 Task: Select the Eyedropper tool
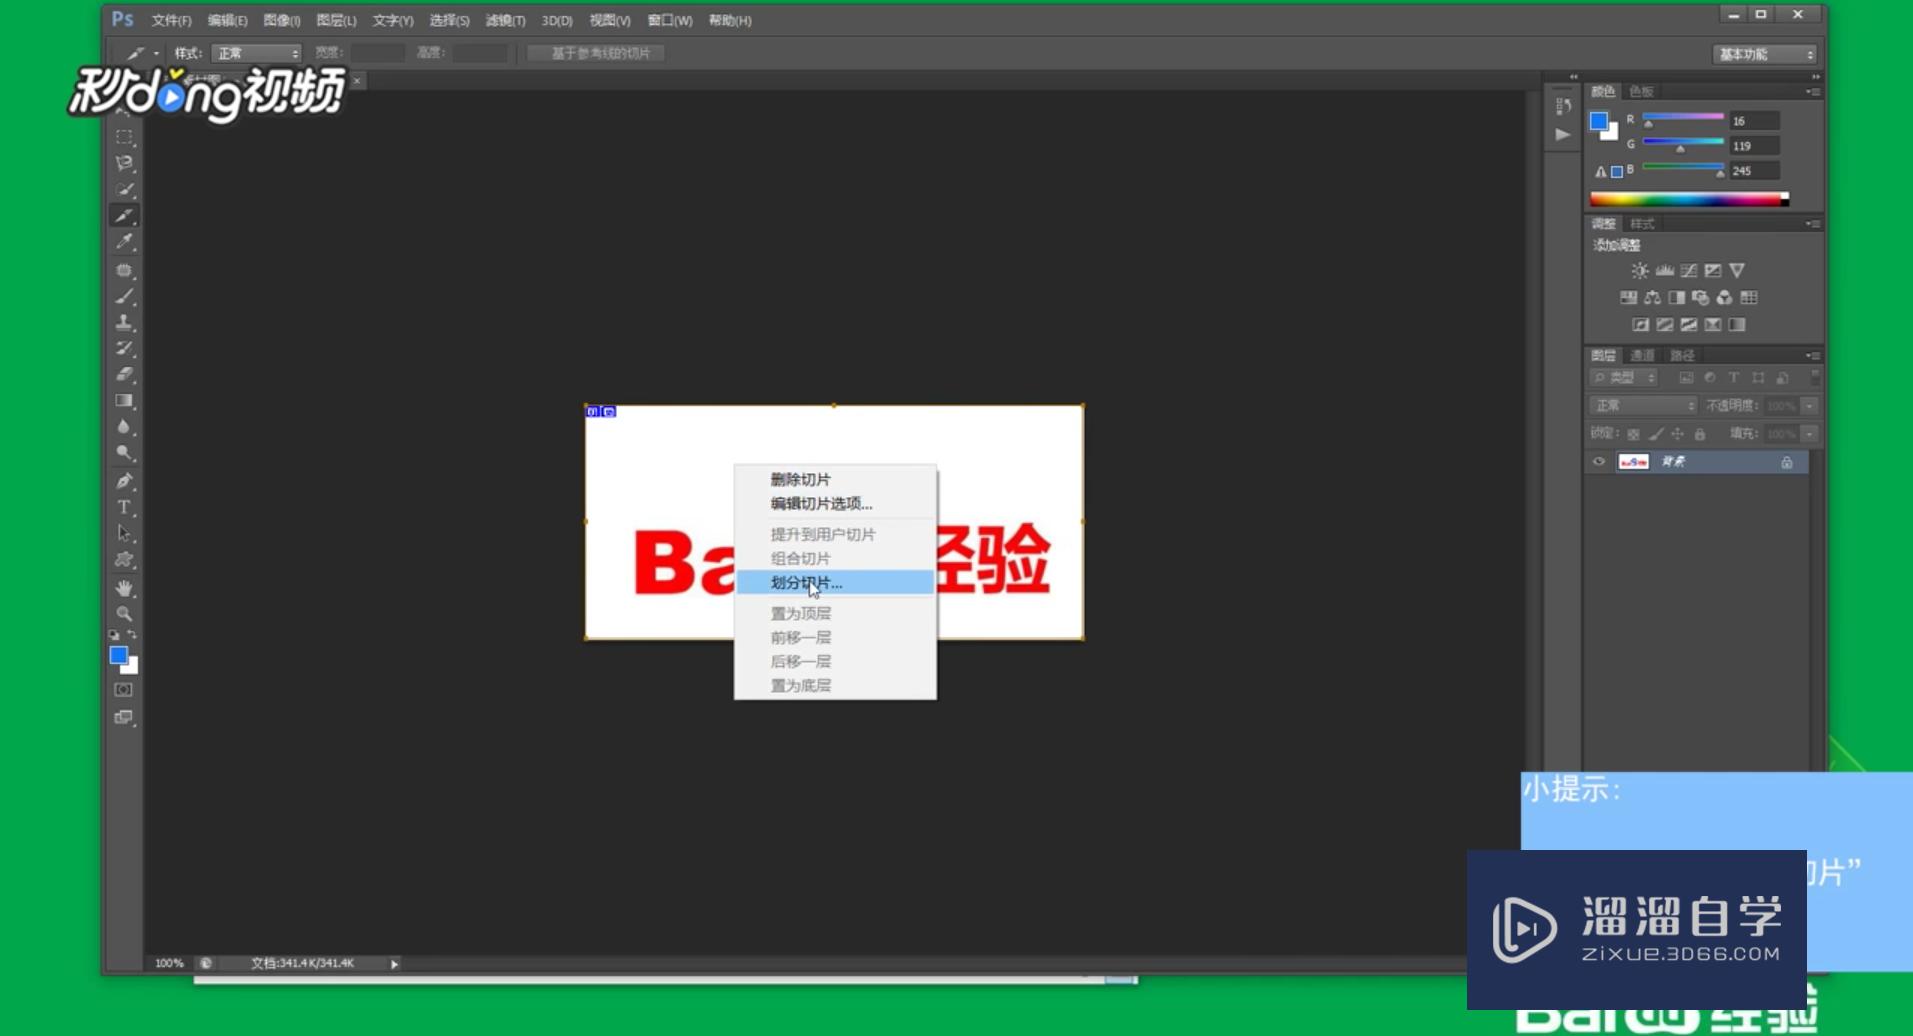pyautogui.click(x=124, y=241)
